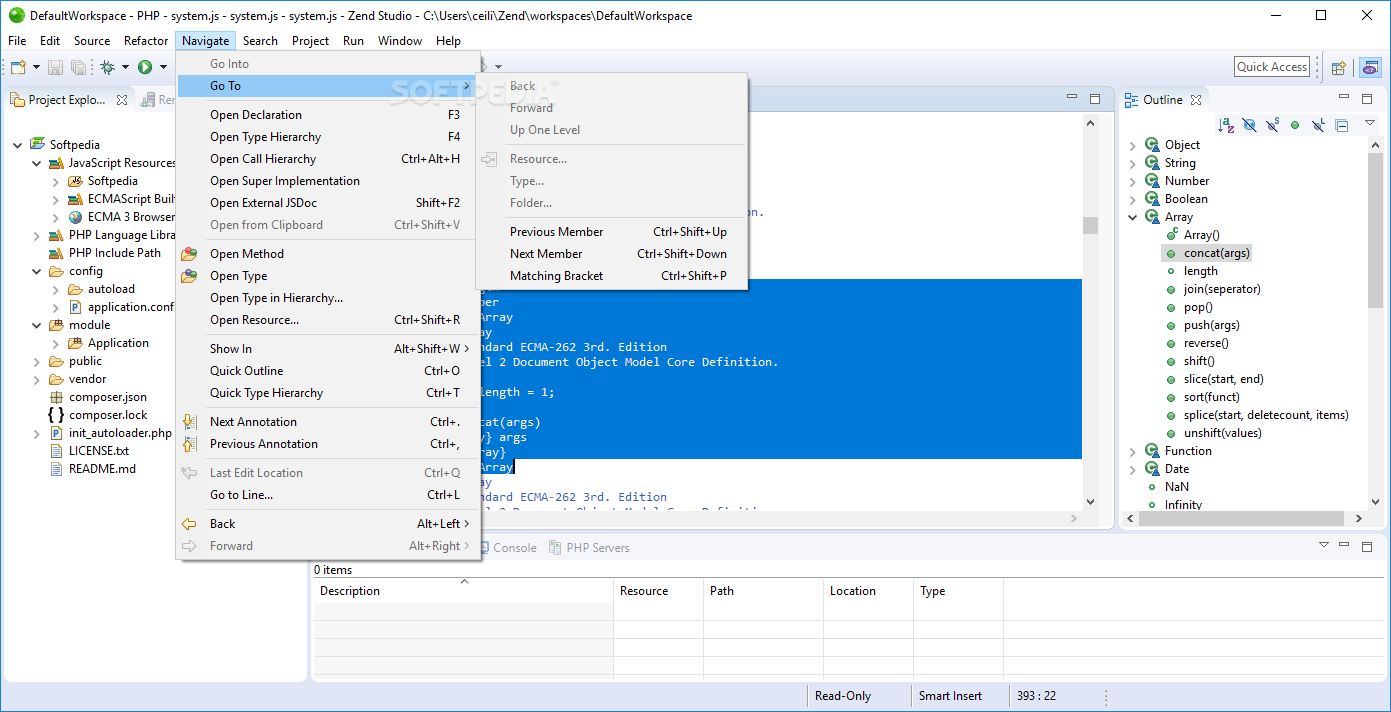
Task: Click the green Run play icon
Action: (x=145, y=67)
